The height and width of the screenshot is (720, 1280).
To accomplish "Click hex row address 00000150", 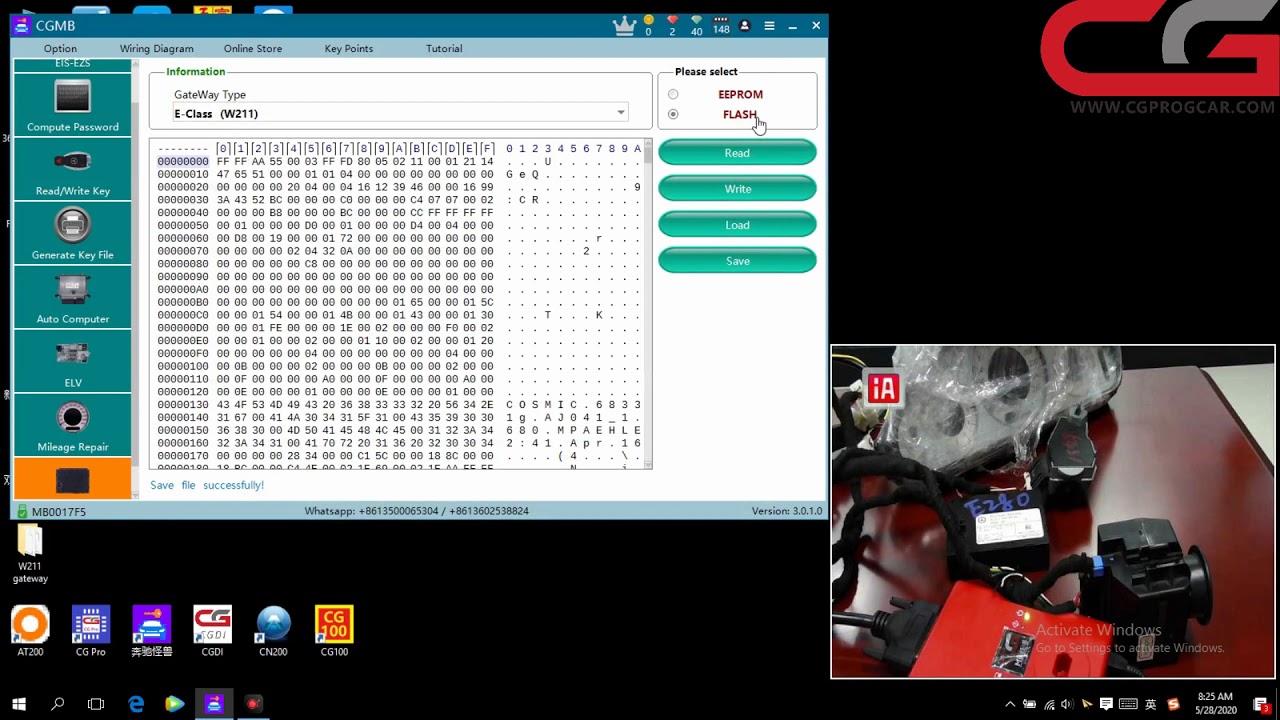I will tap(183, 431).
